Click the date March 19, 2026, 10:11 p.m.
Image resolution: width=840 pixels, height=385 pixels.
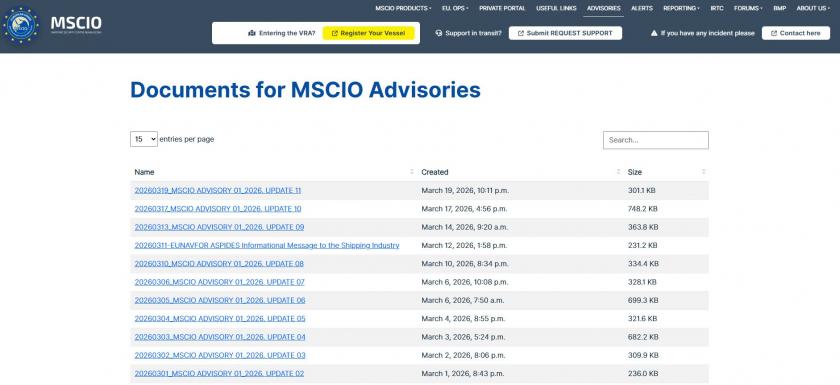(x=465, y=191)
